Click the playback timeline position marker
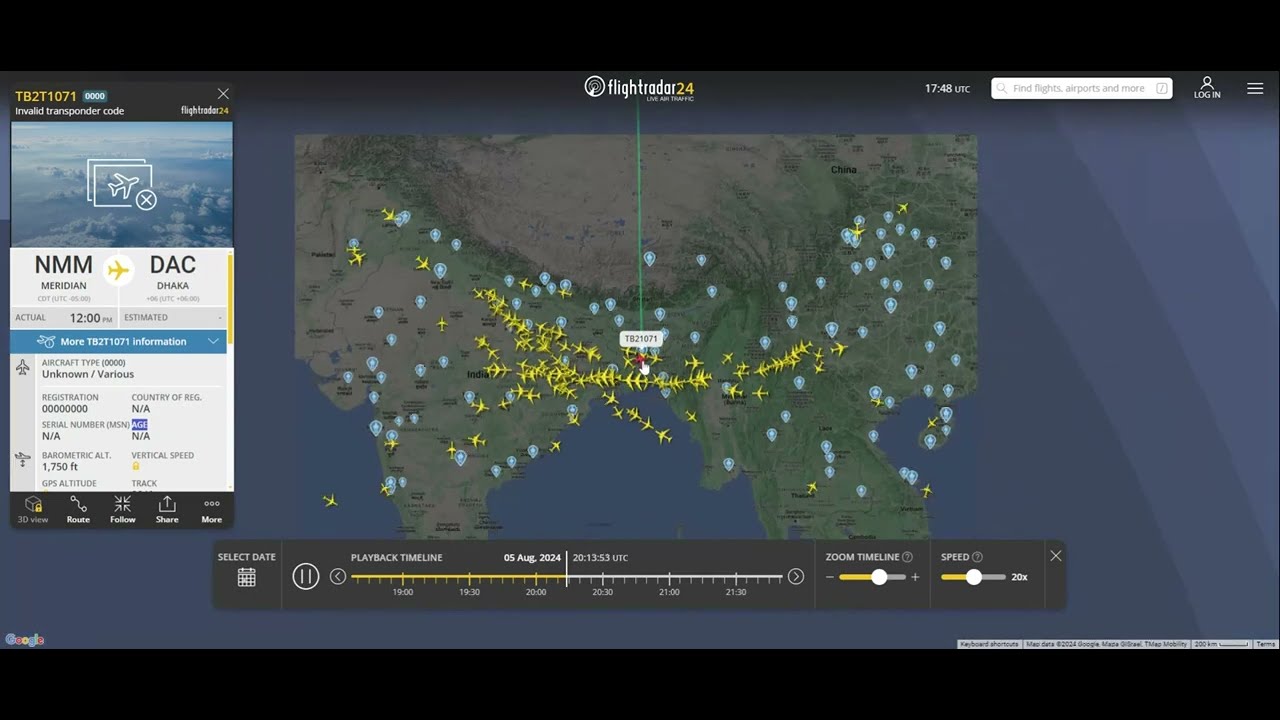Screen dimensions: 1280x720 [x=567, y=568]
